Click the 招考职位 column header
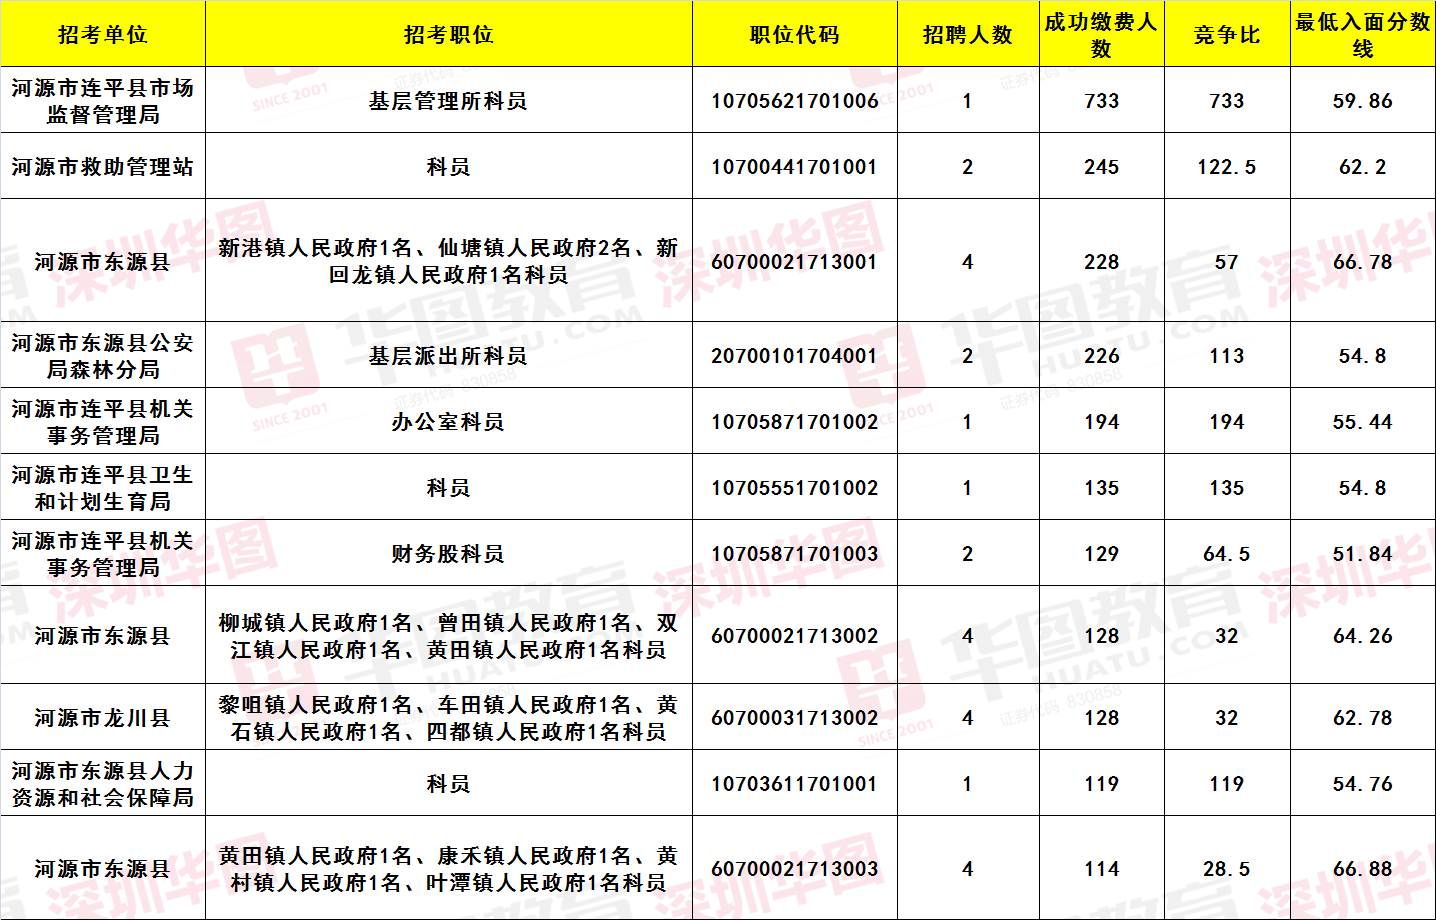The image size is (1436, 920). 449,34
